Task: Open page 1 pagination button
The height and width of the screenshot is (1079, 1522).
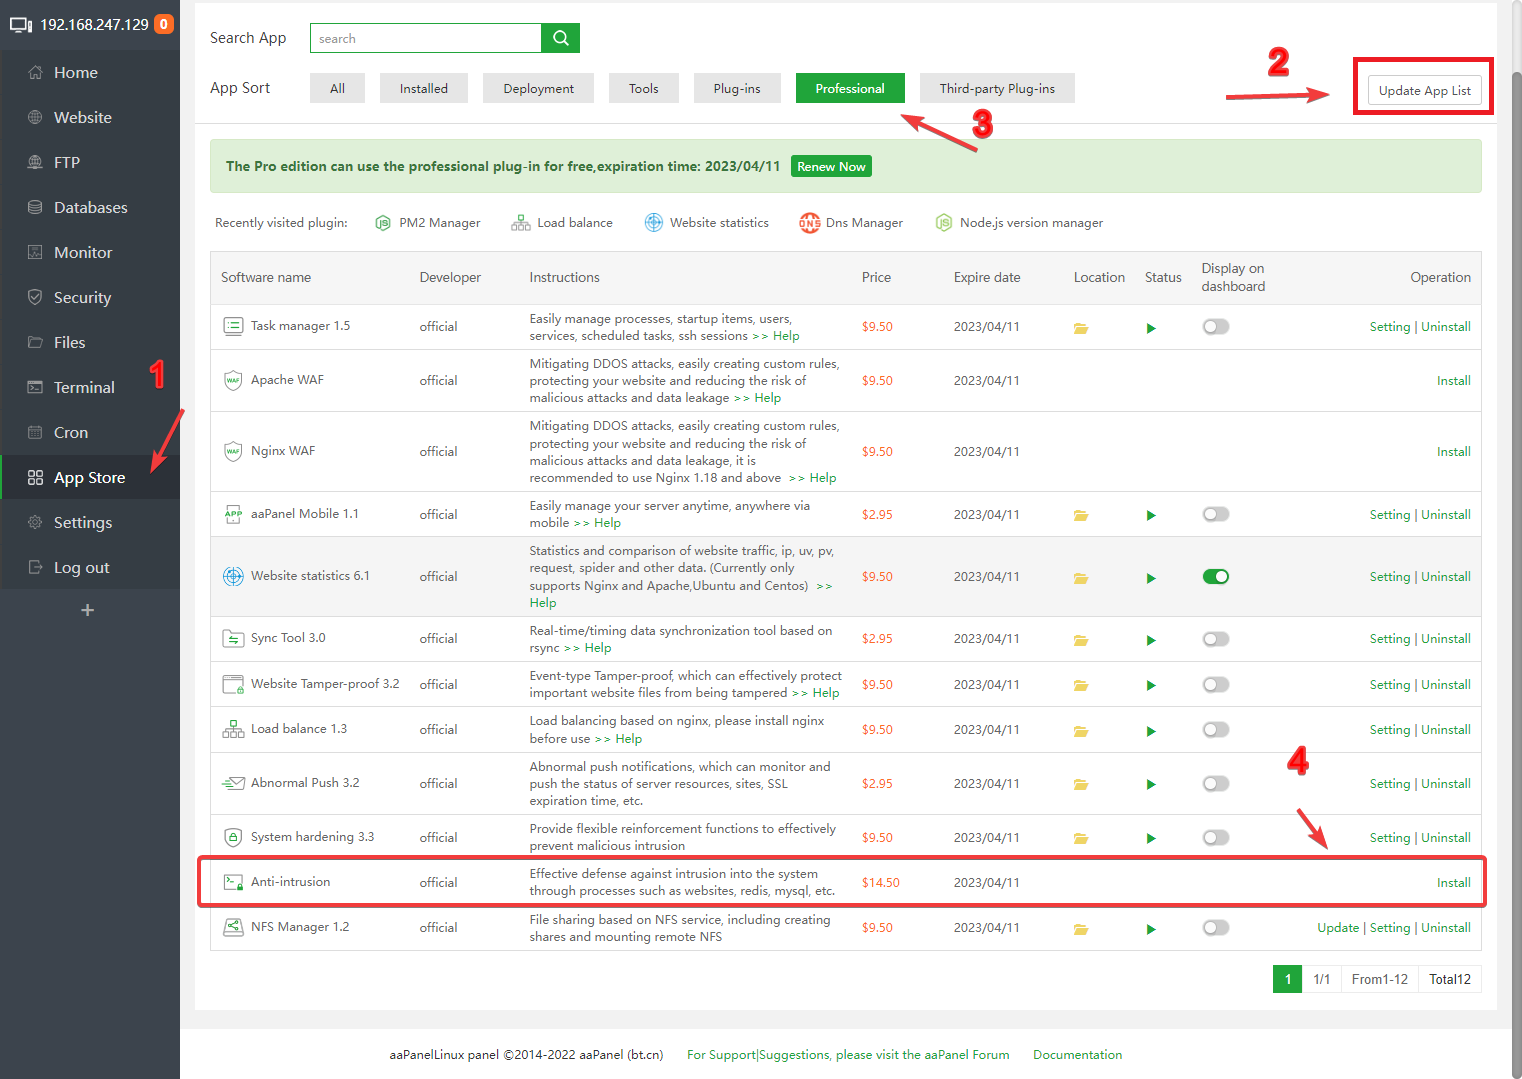Action: pos(1287,979)
